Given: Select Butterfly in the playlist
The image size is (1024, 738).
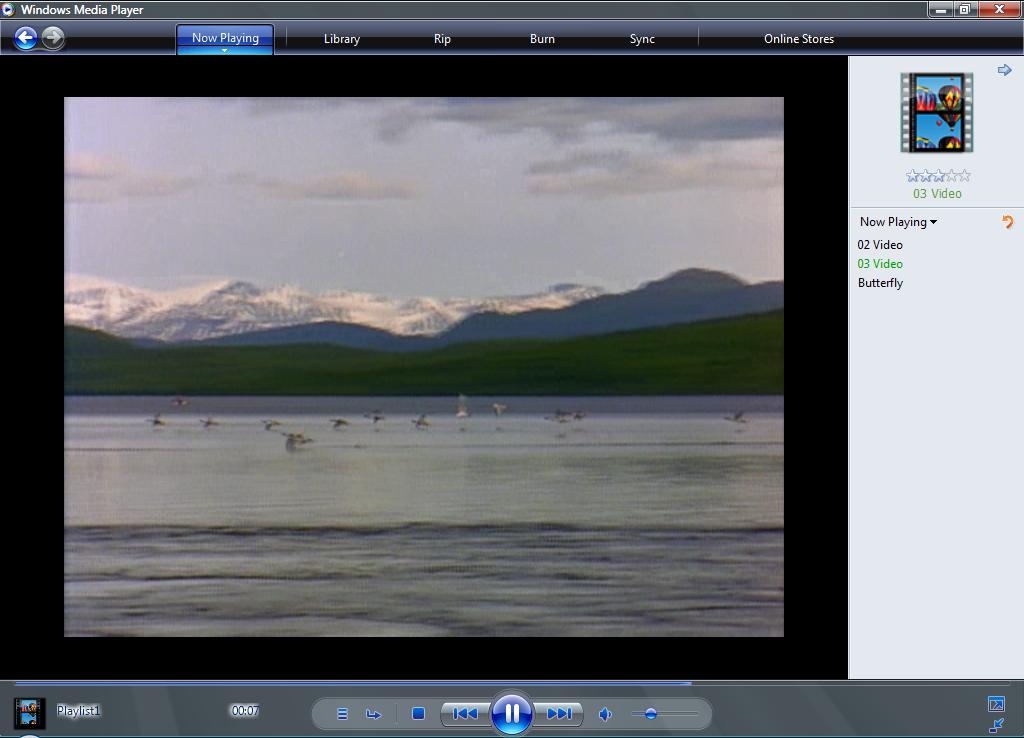Looking at the screenshot, I should (x=880, y=283).
